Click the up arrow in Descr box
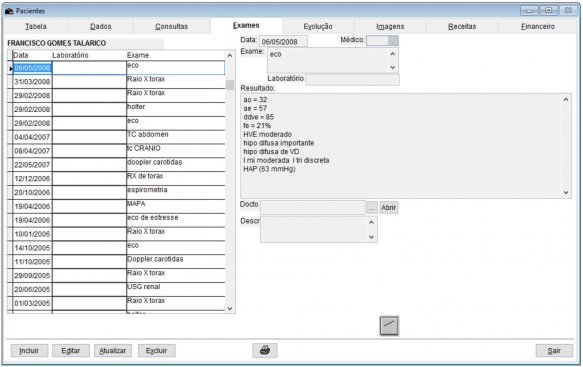 [x=371, y=222]
